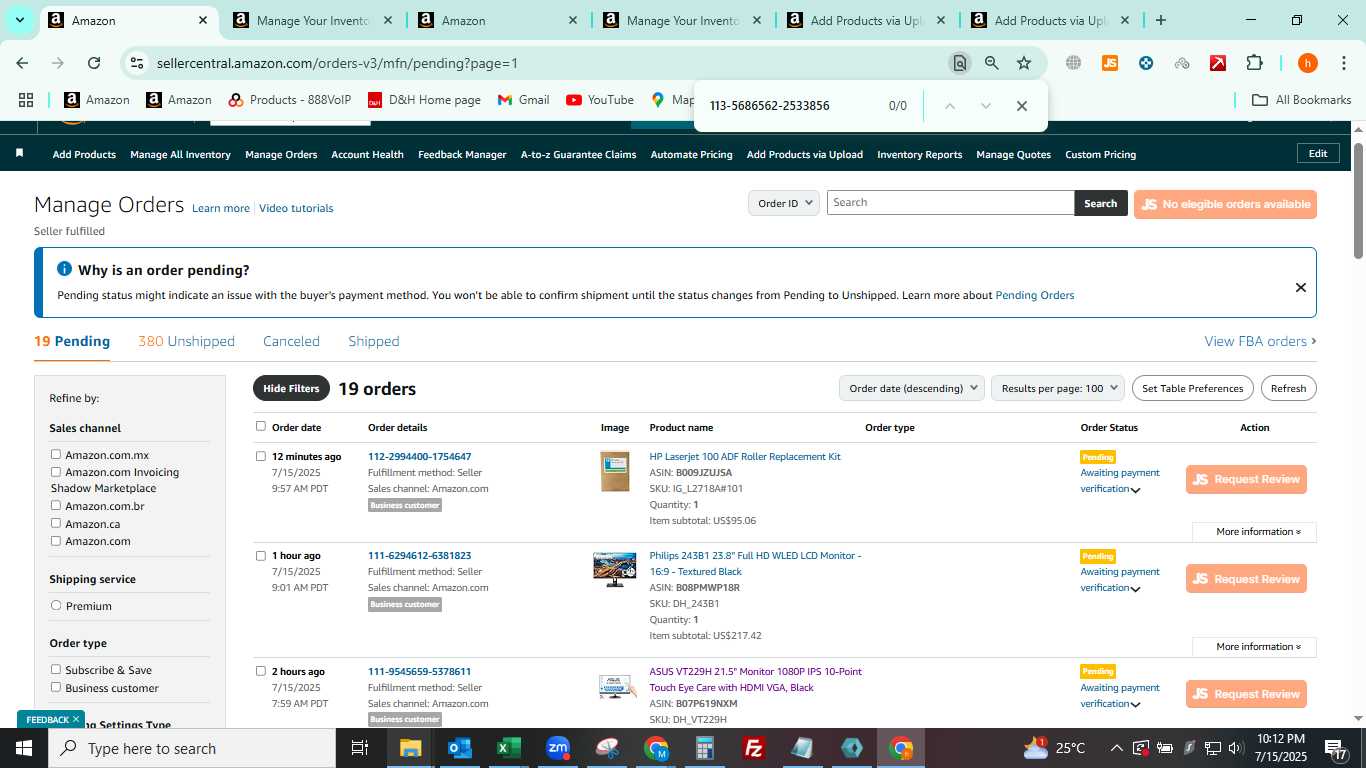This screenshot has height=768, width=1366.
Task: Click the Edit button in navigation bar
Action: tap(1318, 154)
